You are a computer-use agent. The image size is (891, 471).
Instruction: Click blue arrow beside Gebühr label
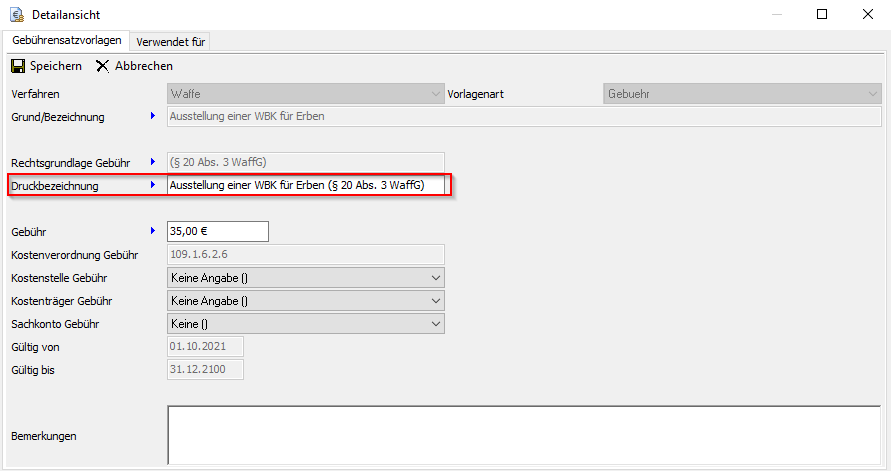click(153, 231)
